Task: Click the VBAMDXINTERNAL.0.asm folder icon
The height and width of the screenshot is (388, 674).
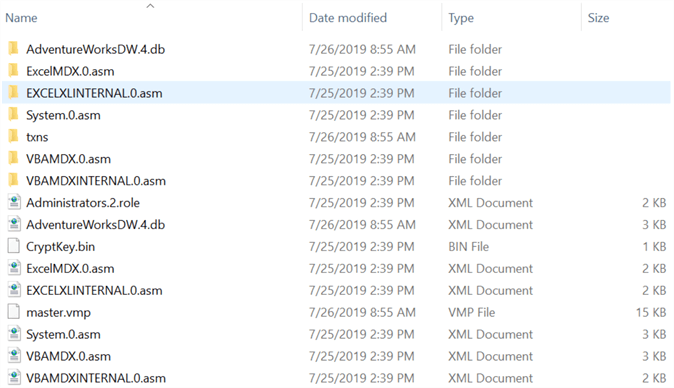Action: pos(13,180)
